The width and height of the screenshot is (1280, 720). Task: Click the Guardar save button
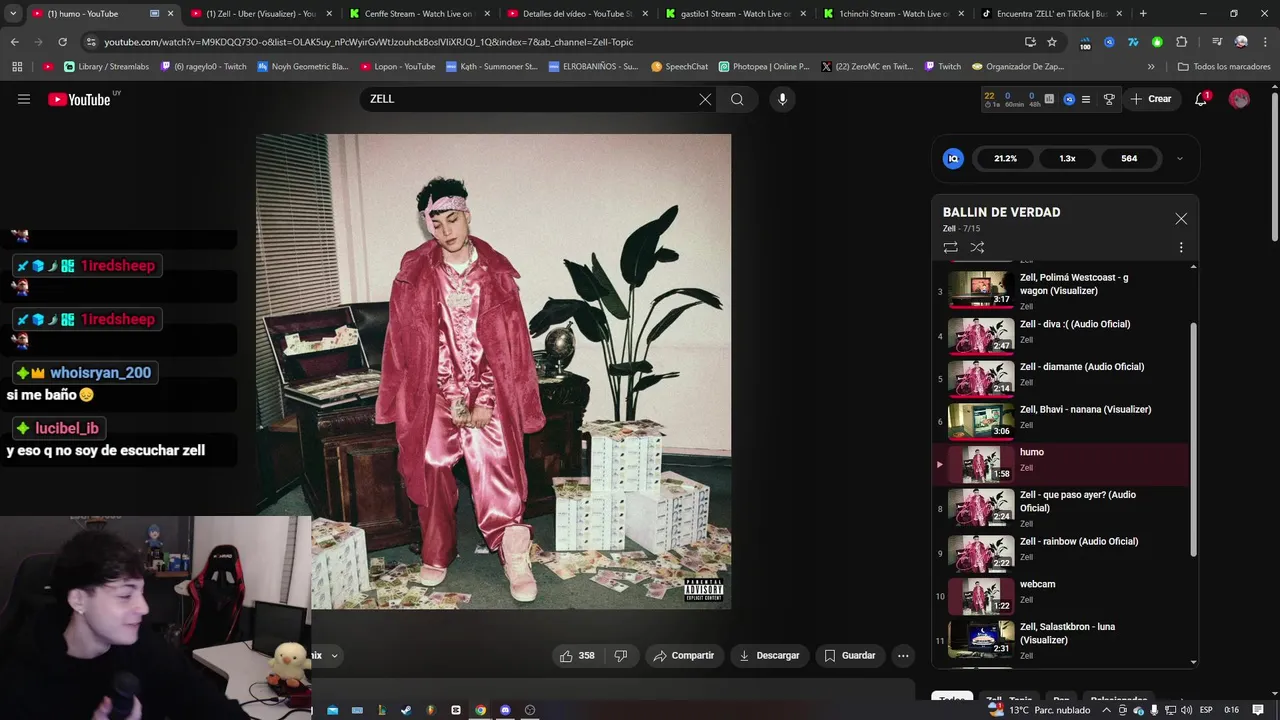[x=850, y=656]
